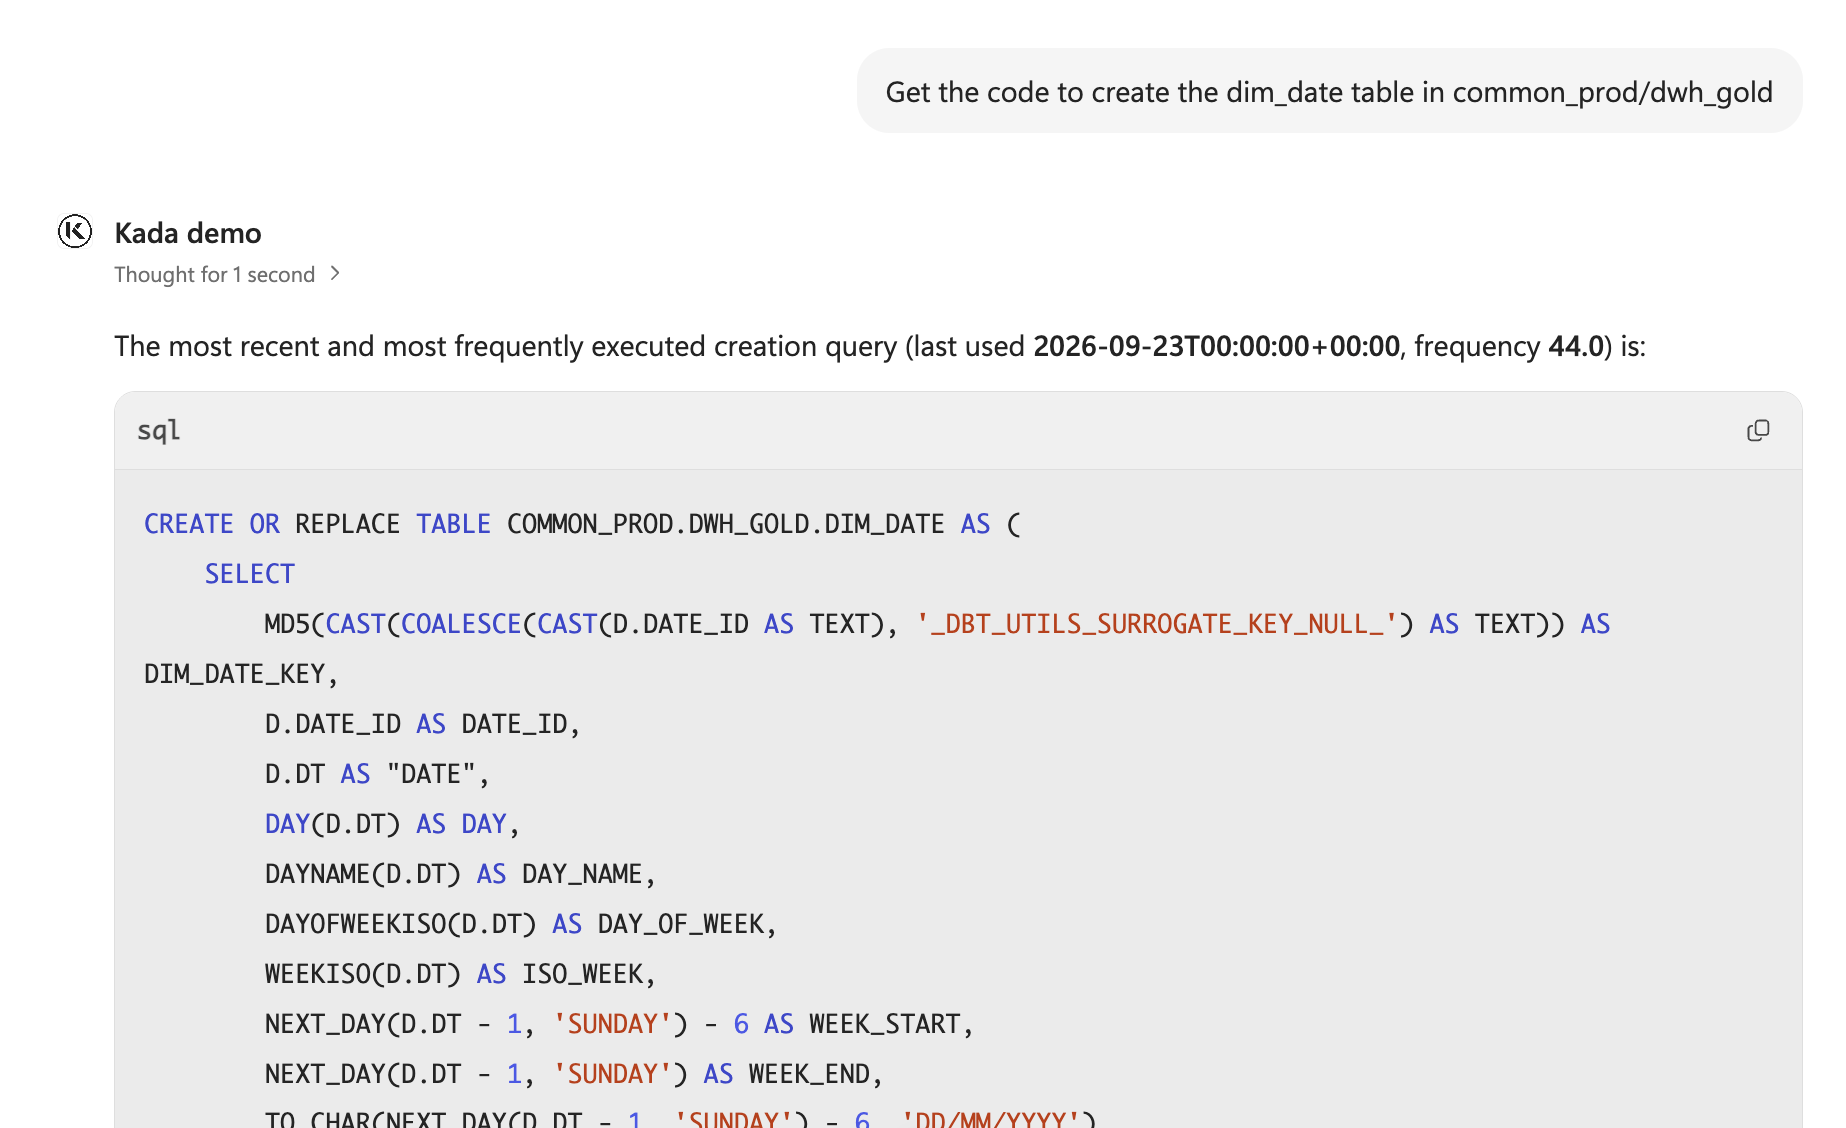Click the 'sql' language label
Screen dimensions: 1846x1128
point(158,430)
